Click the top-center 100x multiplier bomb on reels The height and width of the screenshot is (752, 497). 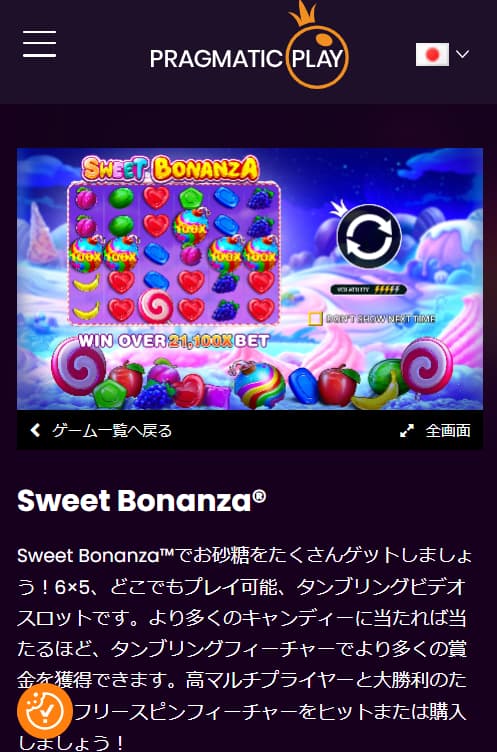[x=190, y=226]
